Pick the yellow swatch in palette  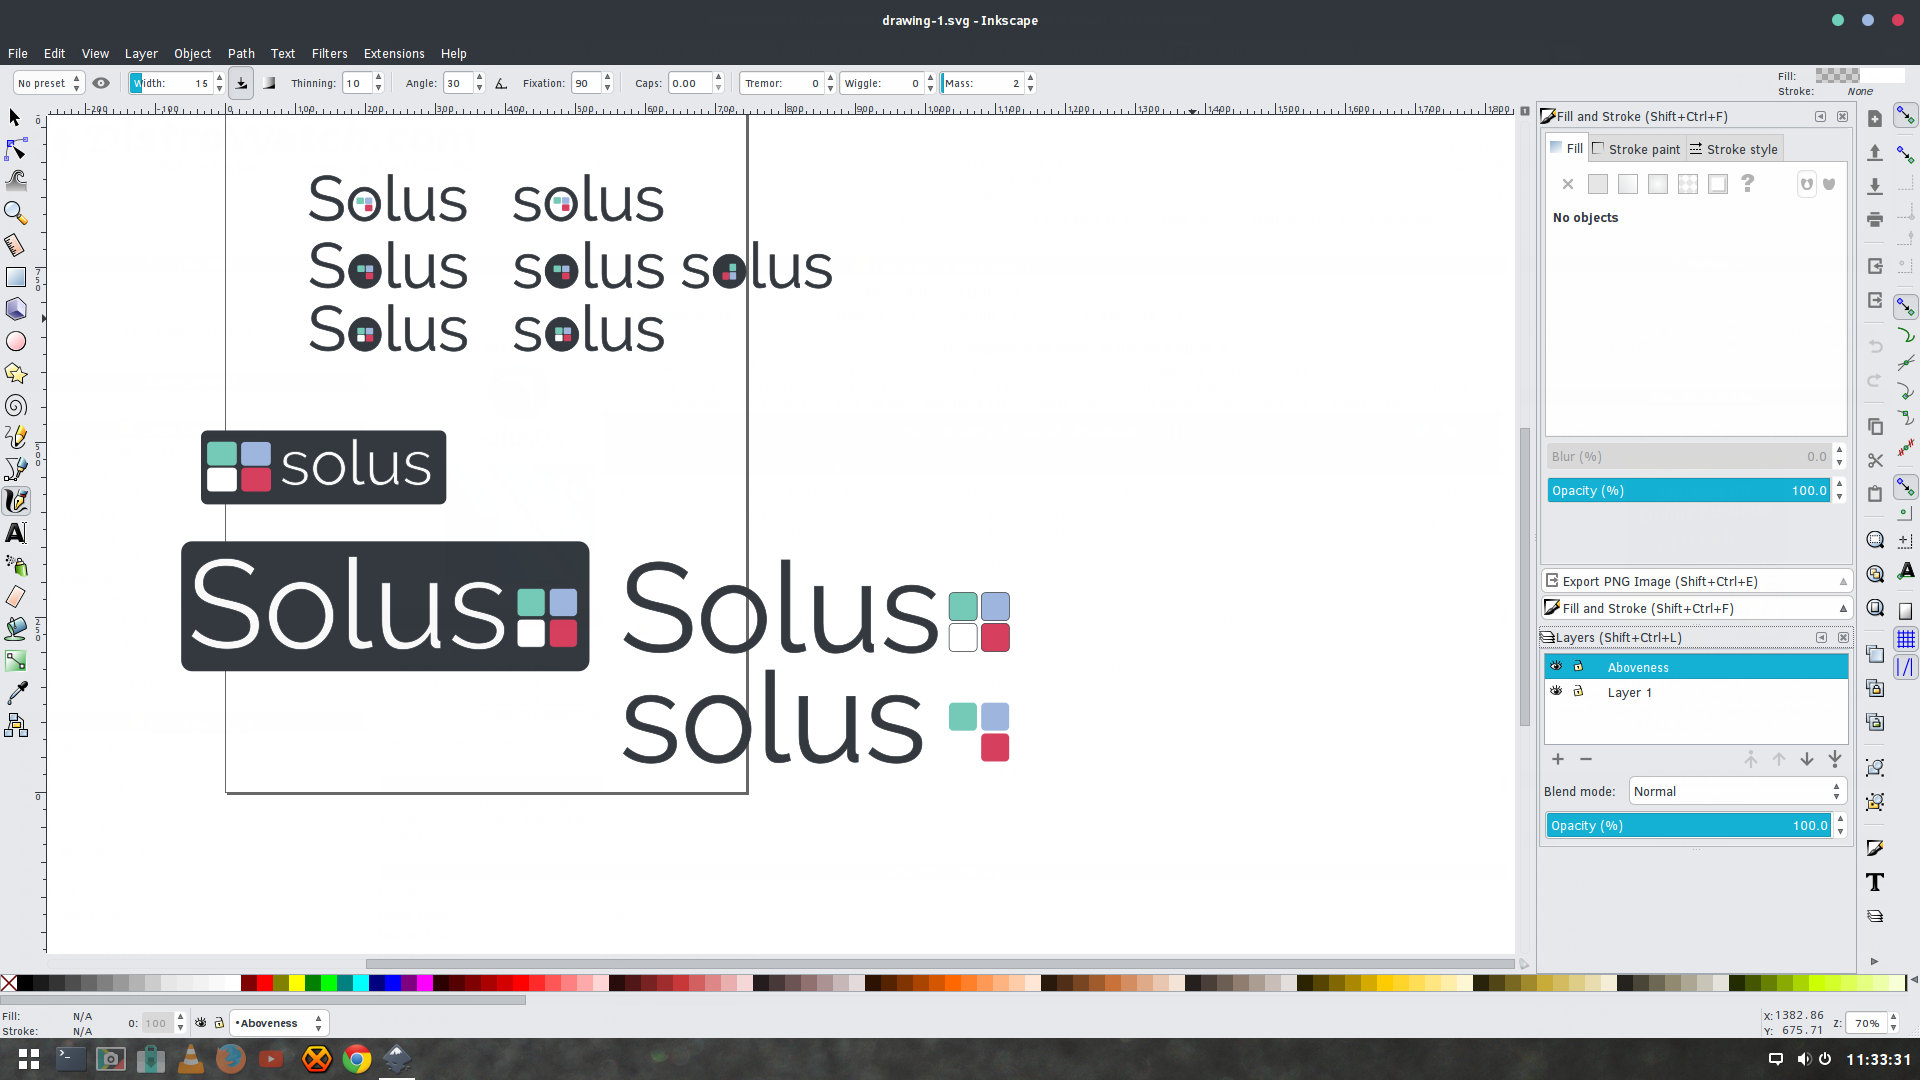click(296, 983)
